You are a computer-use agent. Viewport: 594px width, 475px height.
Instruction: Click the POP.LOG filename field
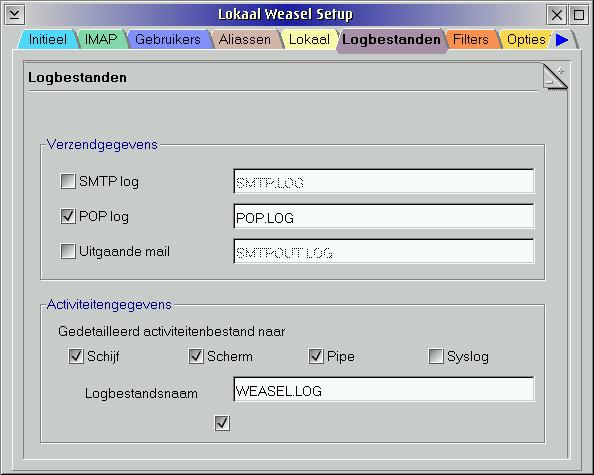pyautogui.click(x=384, y=217)
